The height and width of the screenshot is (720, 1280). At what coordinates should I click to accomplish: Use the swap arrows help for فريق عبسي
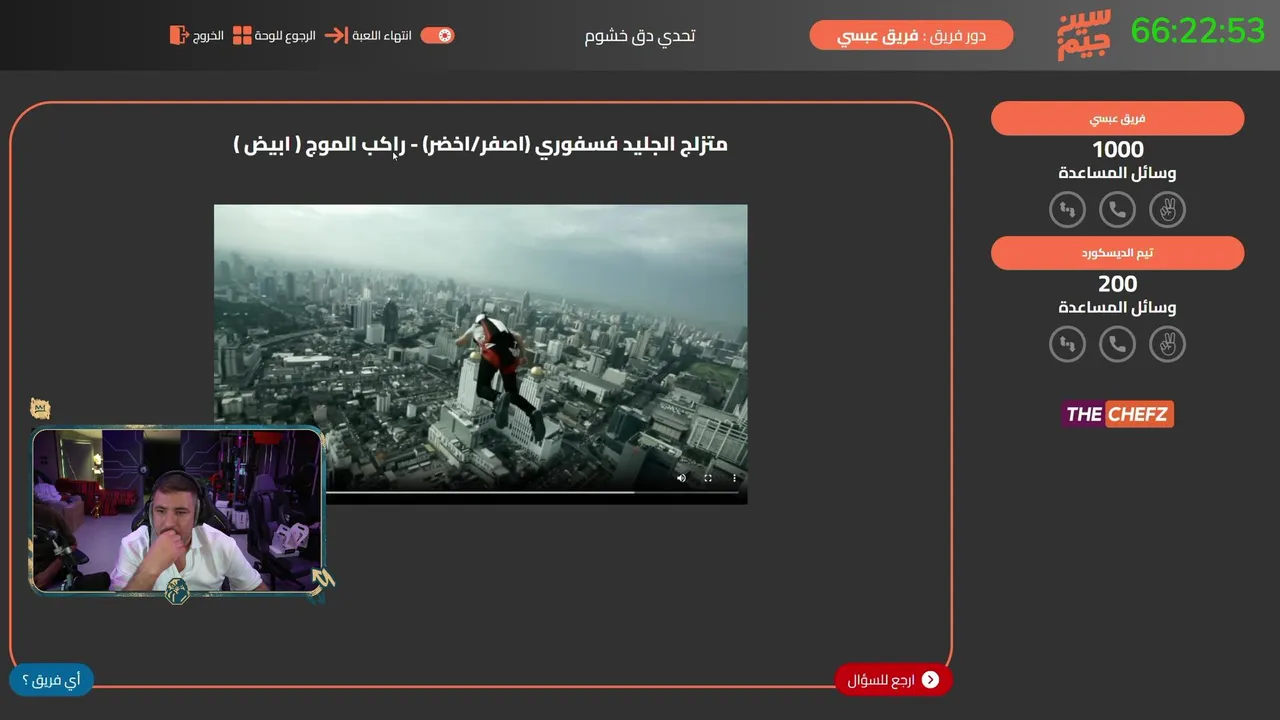tap(1067, 210)
